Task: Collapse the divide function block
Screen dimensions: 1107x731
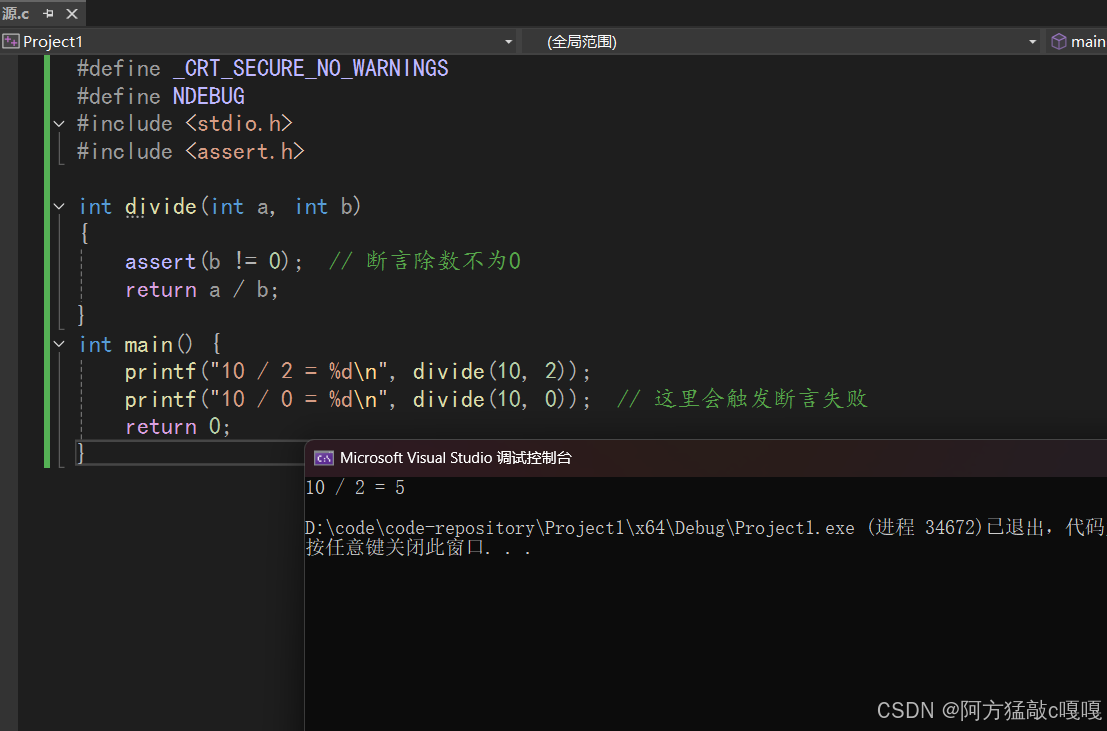Action: 59,207
